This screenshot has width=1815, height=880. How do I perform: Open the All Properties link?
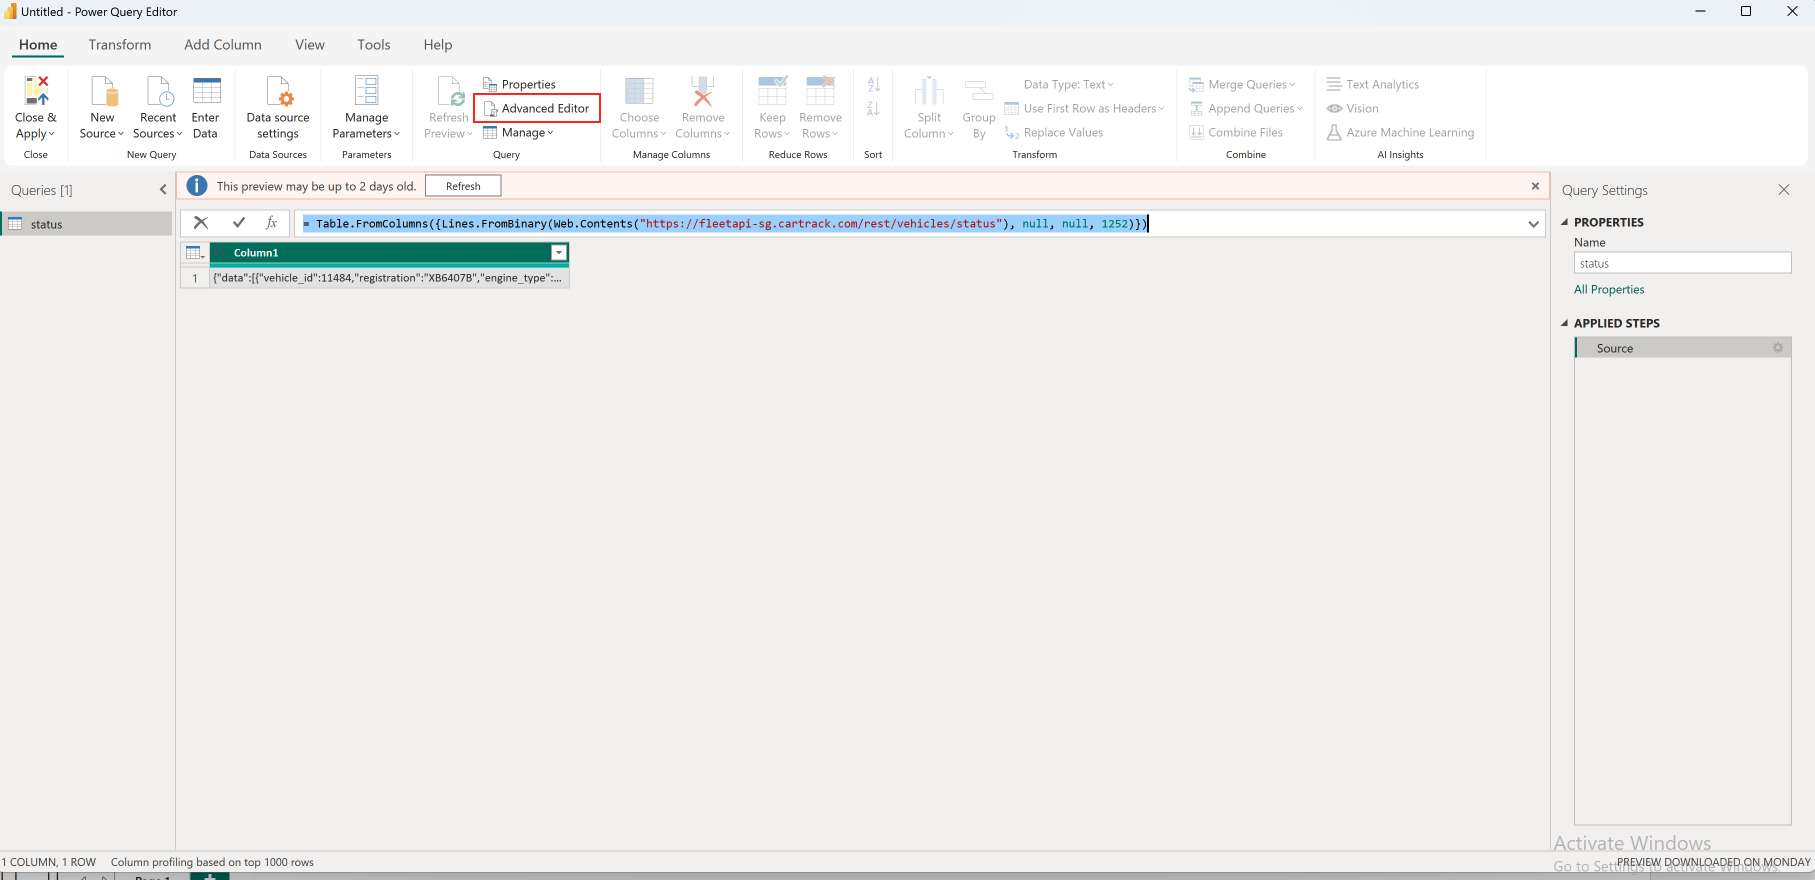pos(1609,290)
